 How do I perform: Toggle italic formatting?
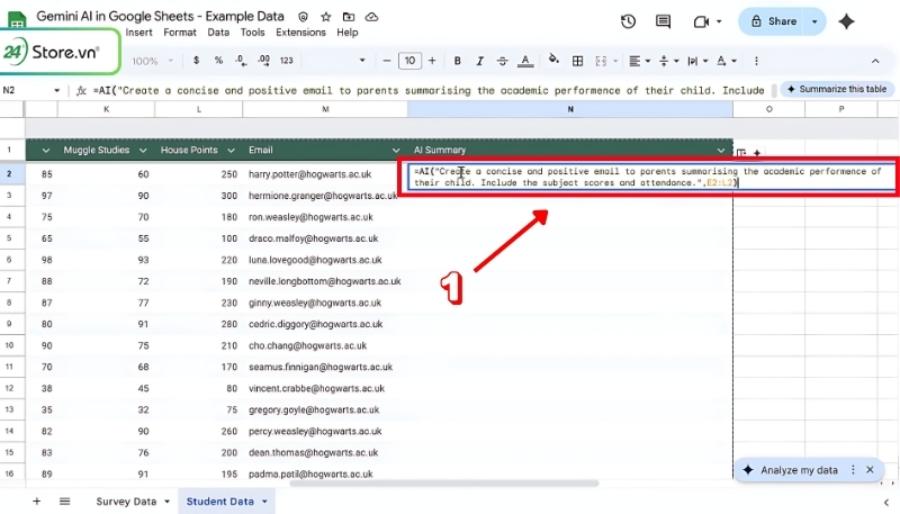(x=480, y=61)
